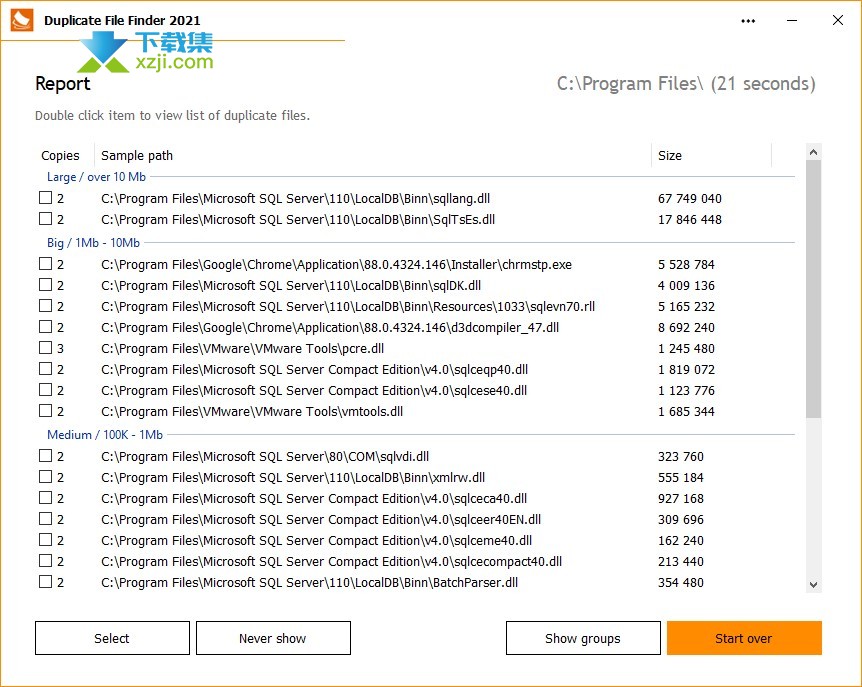The height and width of the screenshot is (687, 862).
Task: Click size value 8 692 240
Action: 686,328
